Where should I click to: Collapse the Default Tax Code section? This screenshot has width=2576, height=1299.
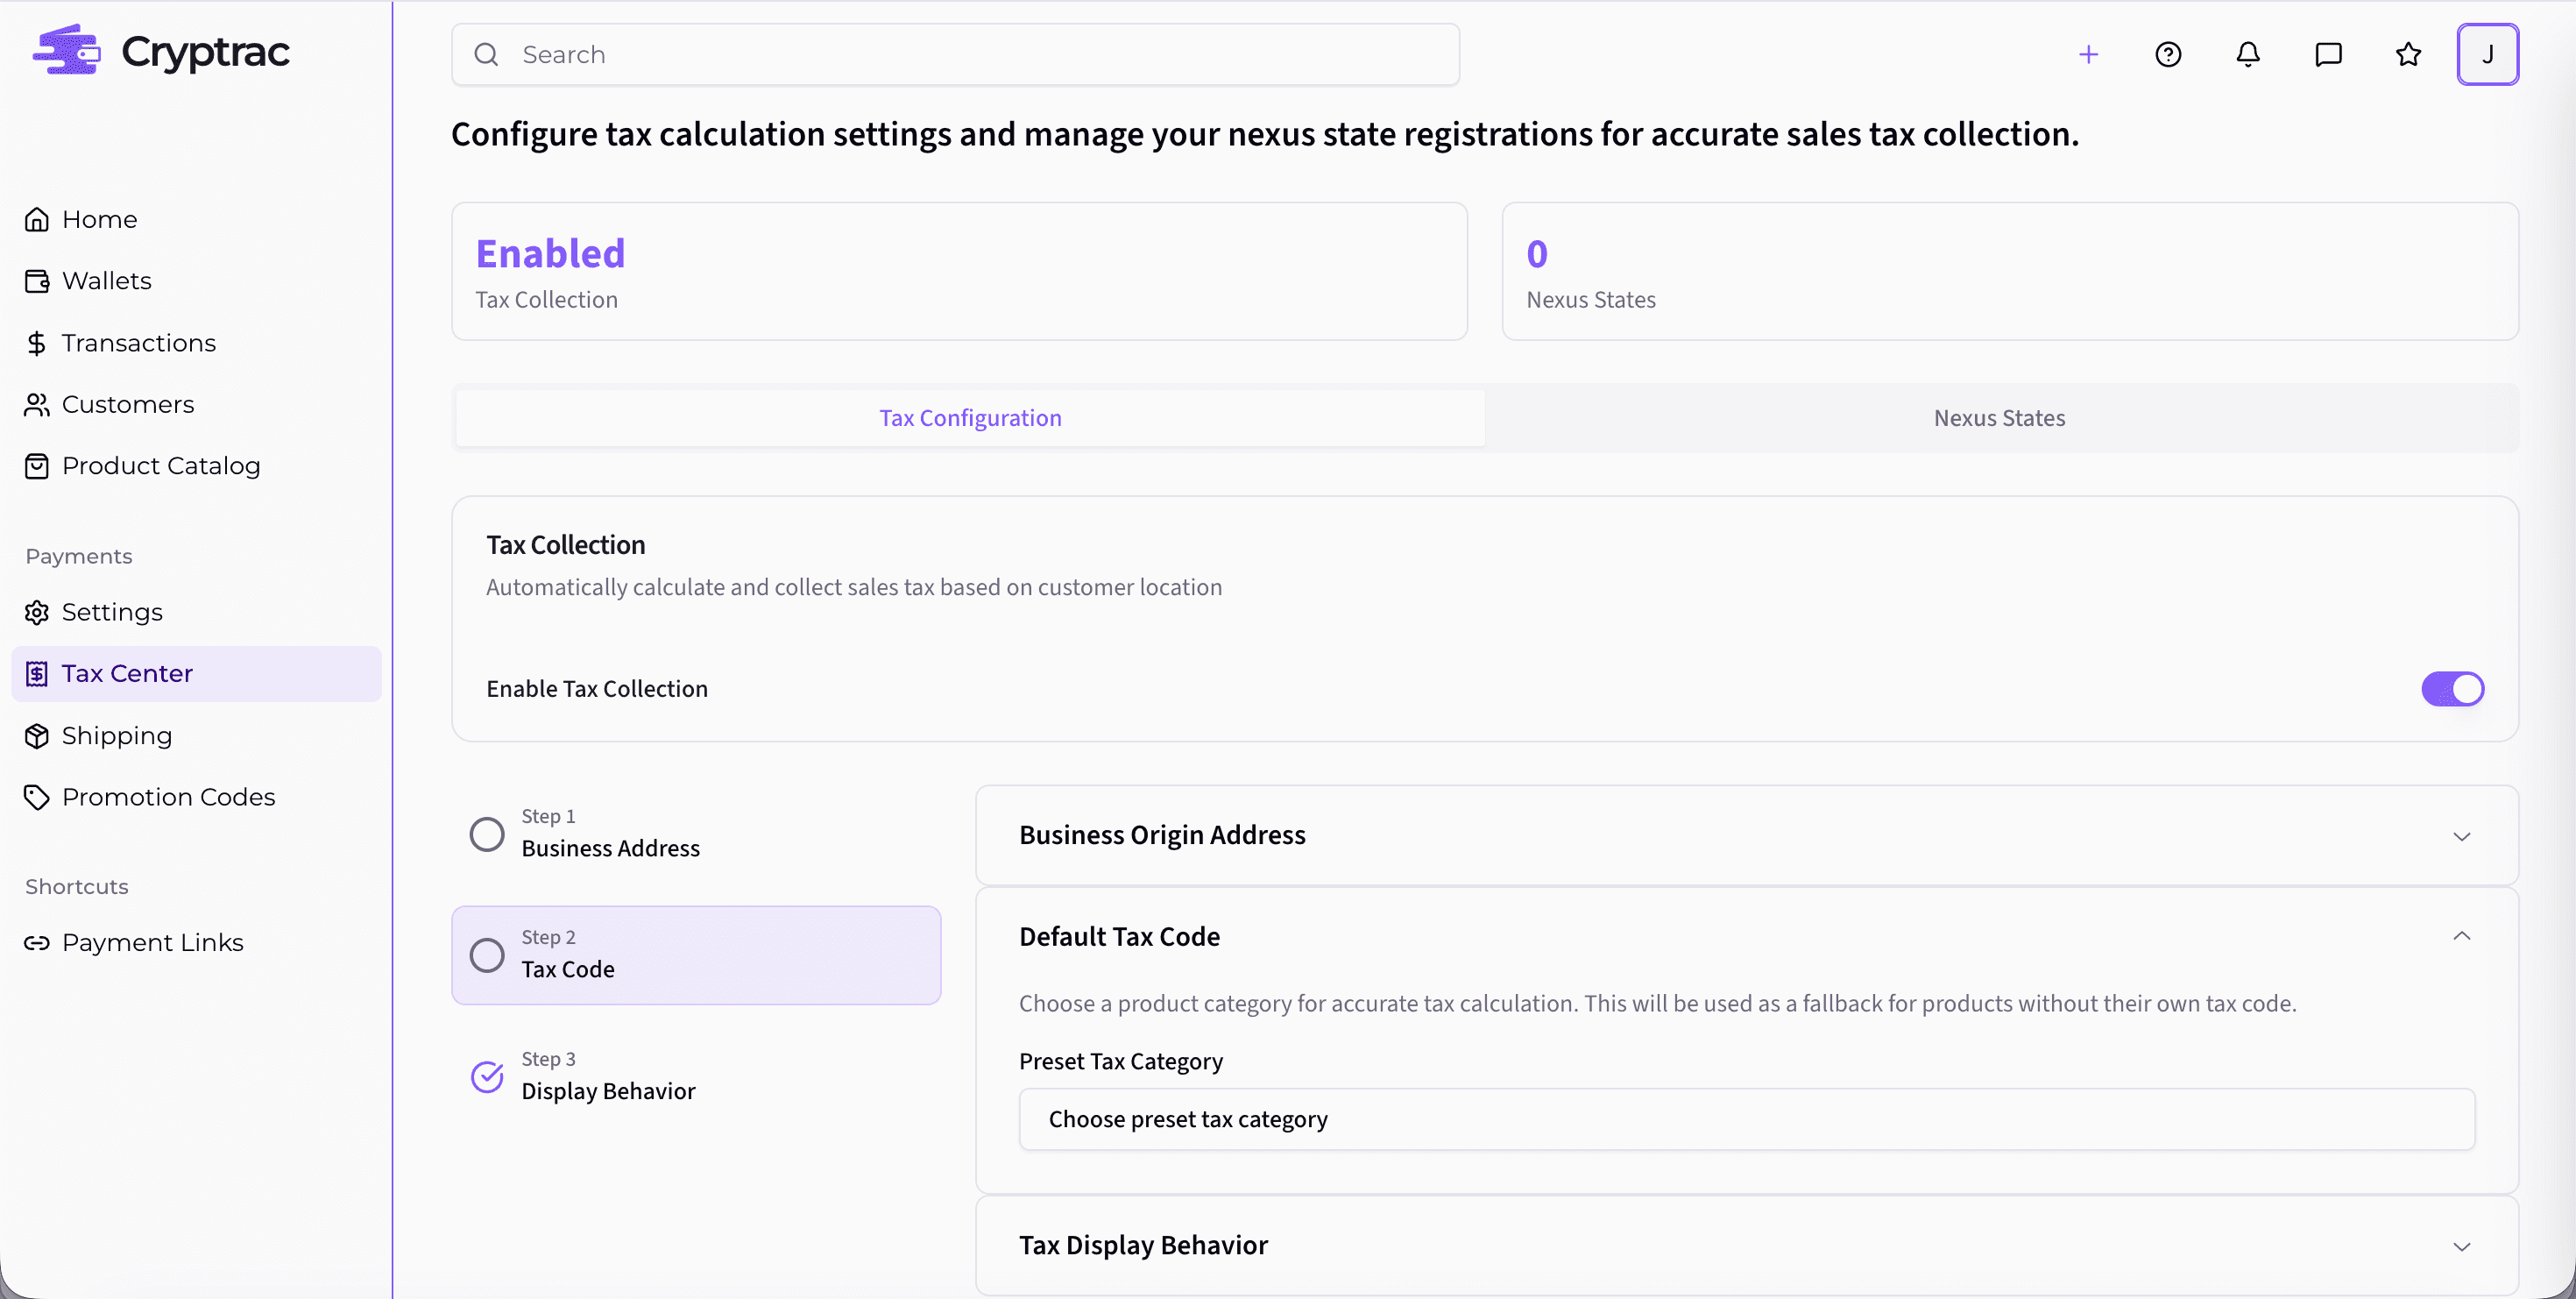2462,936
